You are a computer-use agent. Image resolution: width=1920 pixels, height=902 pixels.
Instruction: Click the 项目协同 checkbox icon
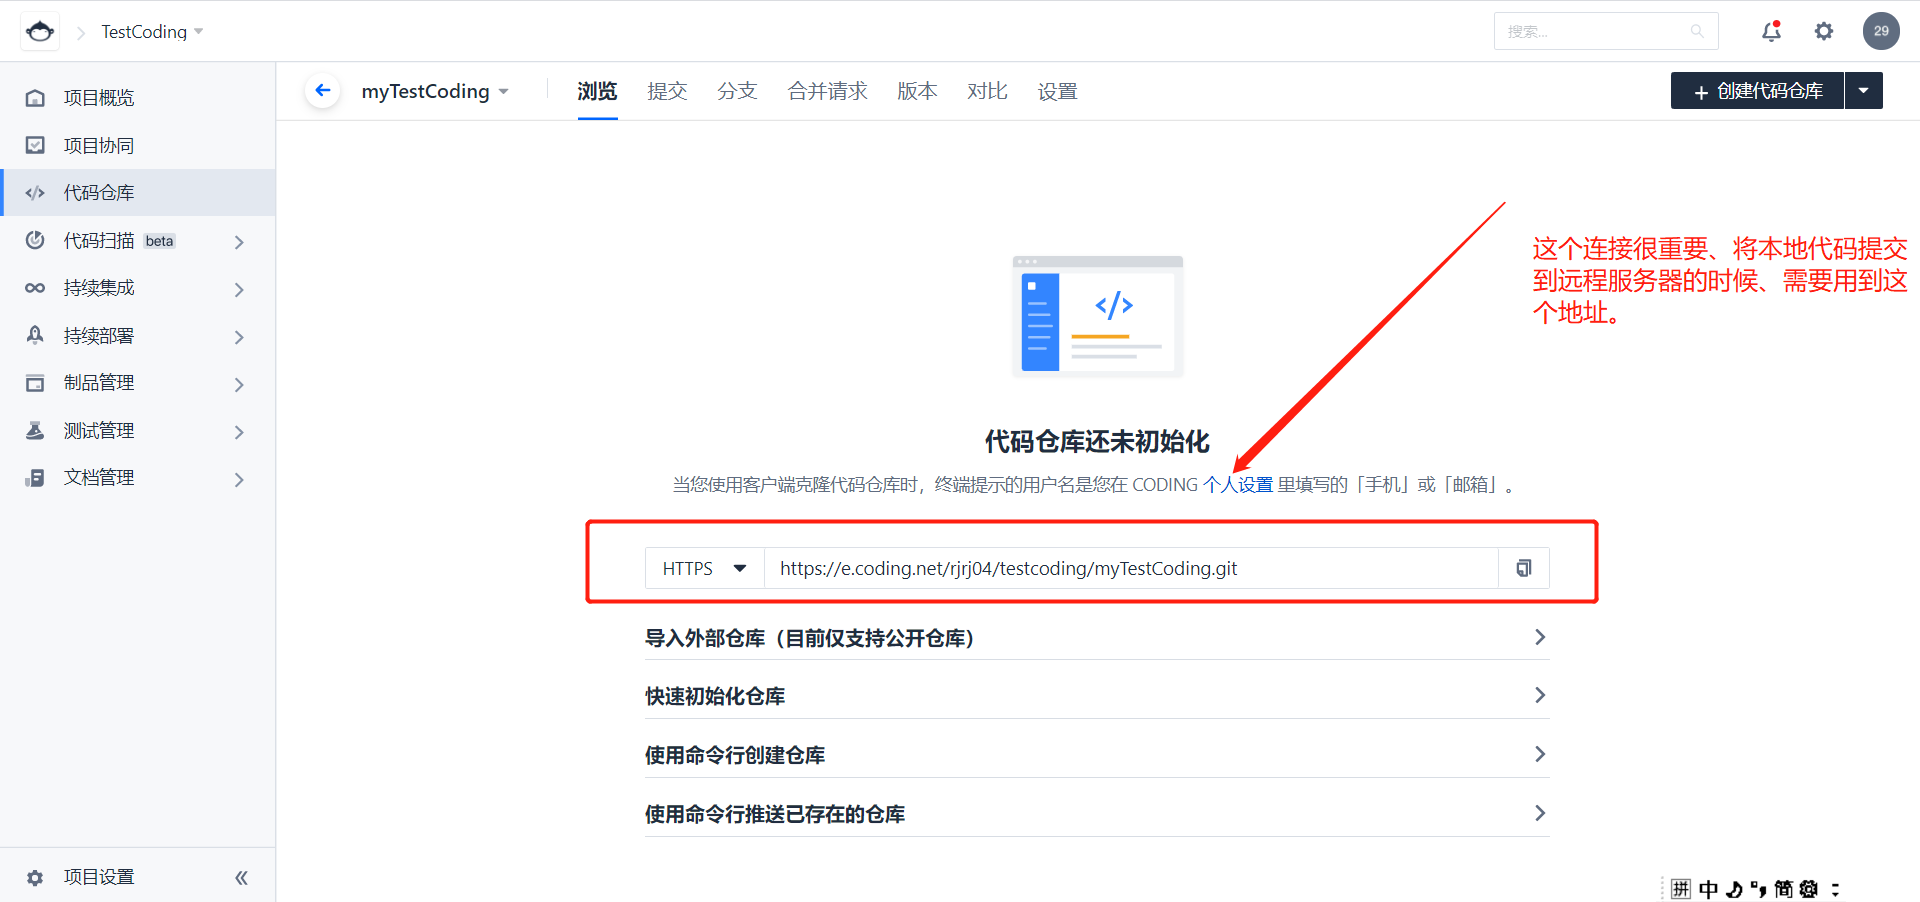[35, 145]
